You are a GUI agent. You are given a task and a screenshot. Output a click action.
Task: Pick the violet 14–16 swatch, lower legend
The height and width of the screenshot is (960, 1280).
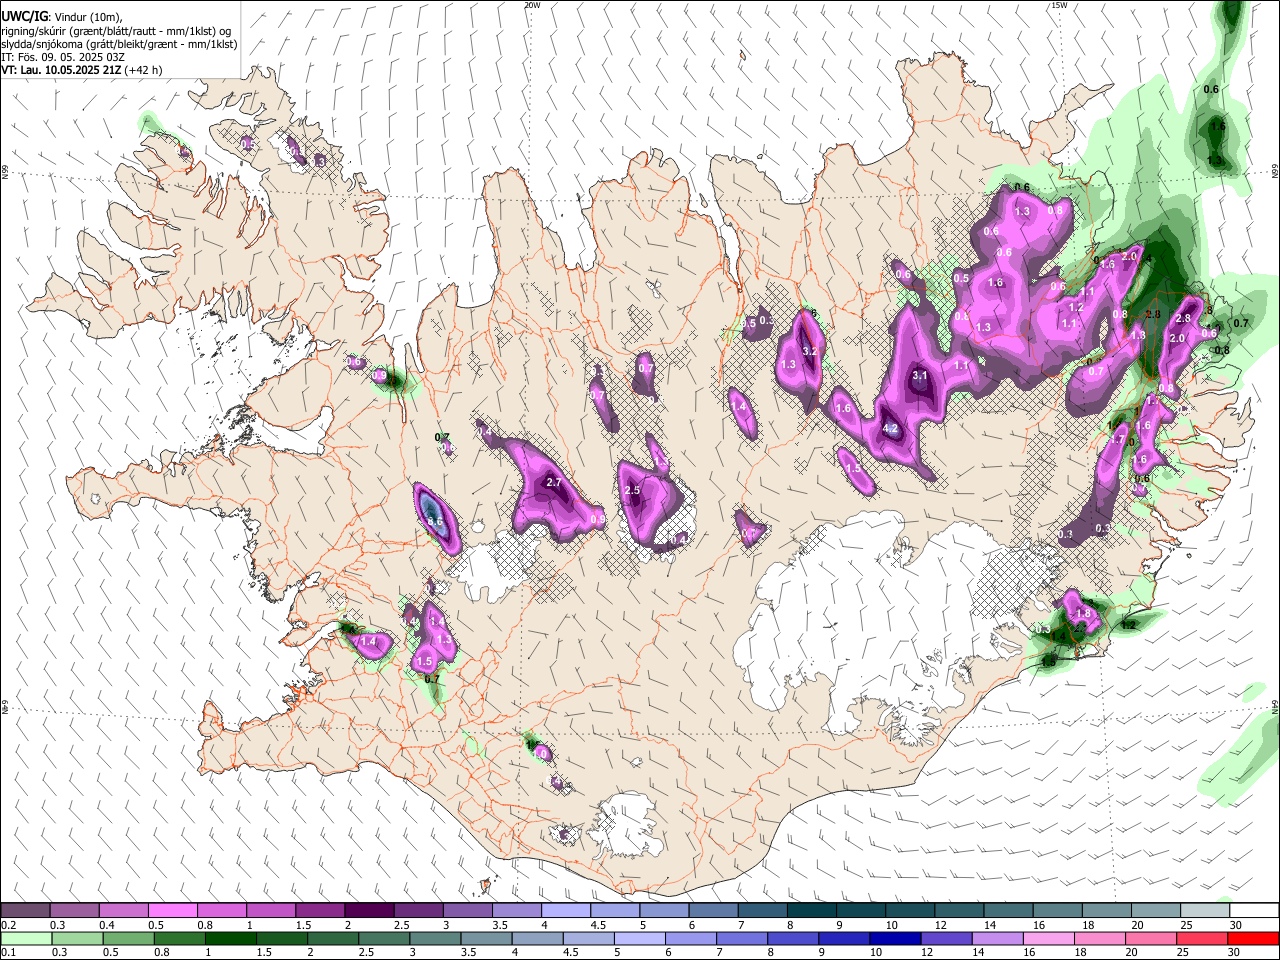(x=1000, y=938)
